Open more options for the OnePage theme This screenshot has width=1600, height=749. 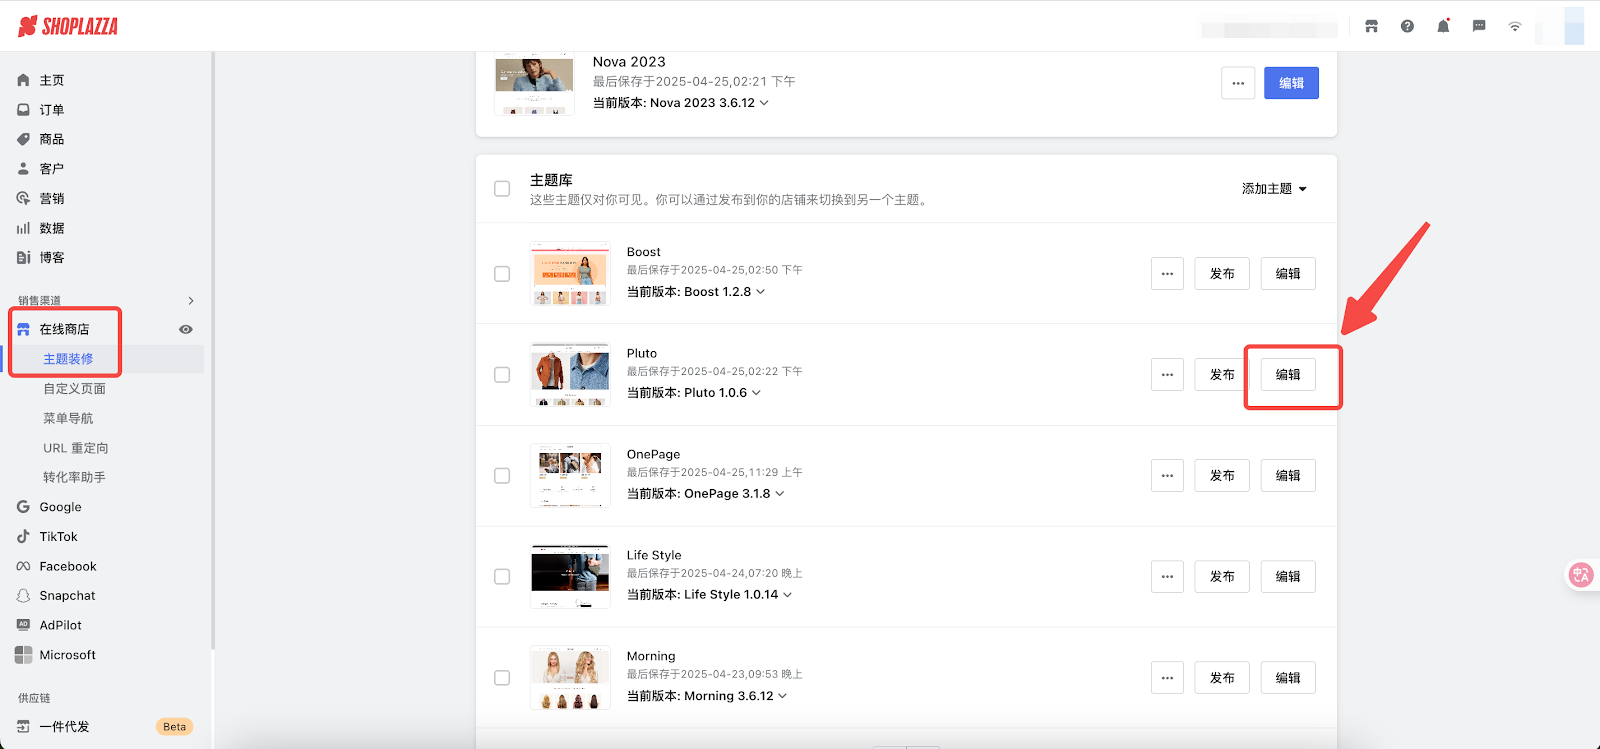coord(1167,476)
